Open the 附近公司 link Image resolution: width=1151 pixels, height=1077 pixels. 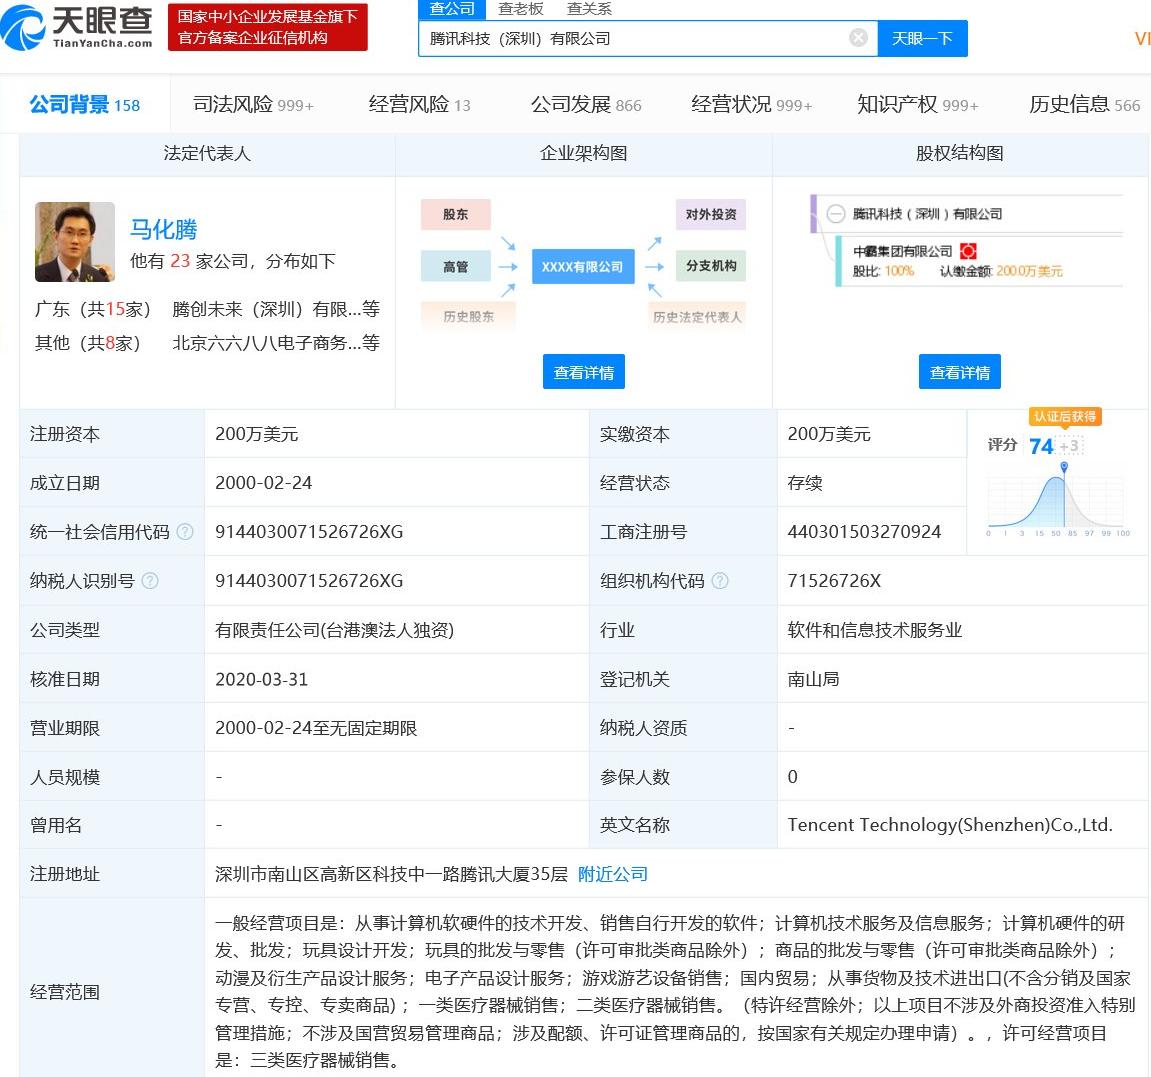point(613,874)
